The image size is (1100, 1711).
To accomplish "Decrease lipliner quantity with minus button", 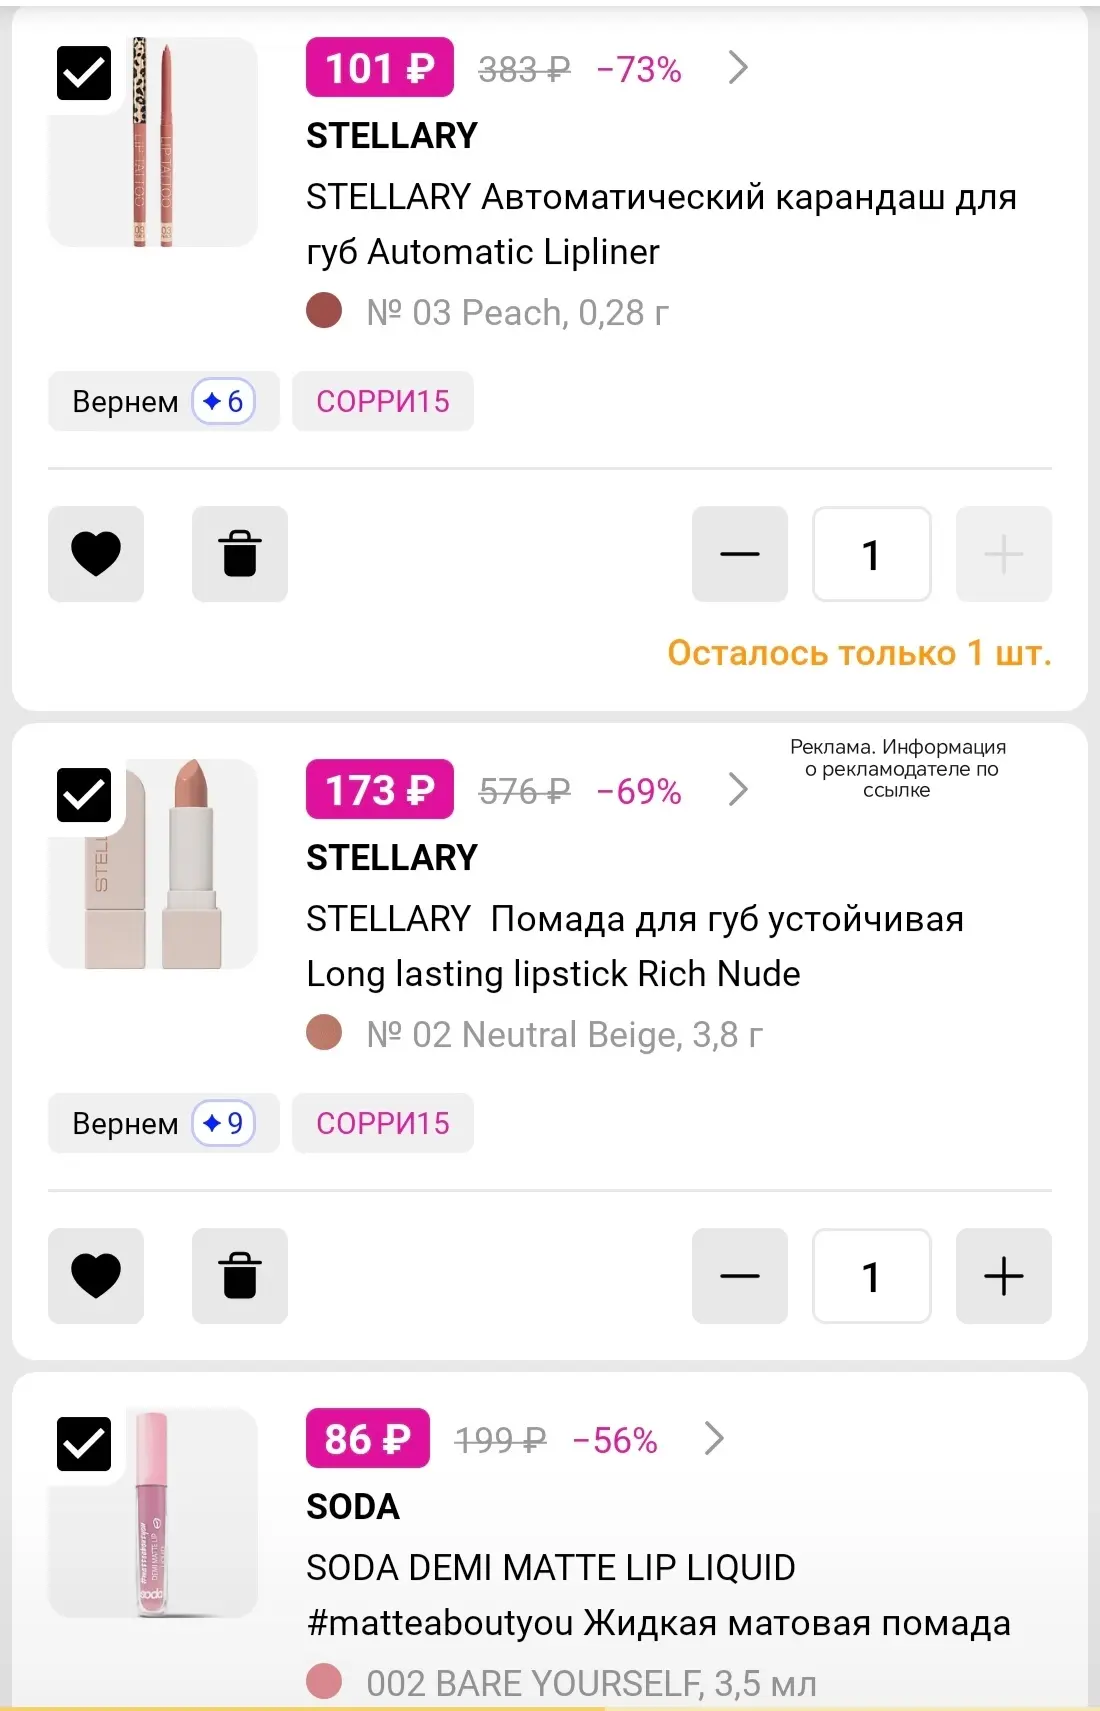I will [x=740, y=554].
